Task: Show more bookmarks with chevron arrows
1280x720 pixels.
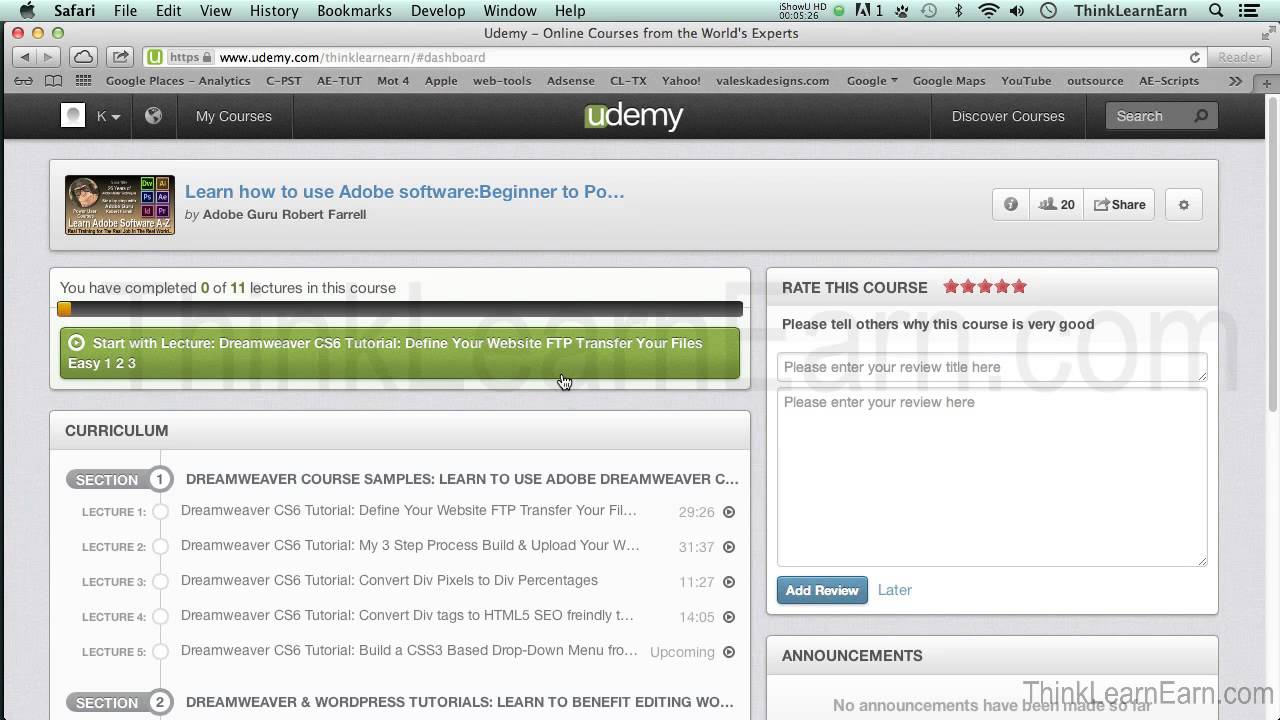Action: (1236, 81)
